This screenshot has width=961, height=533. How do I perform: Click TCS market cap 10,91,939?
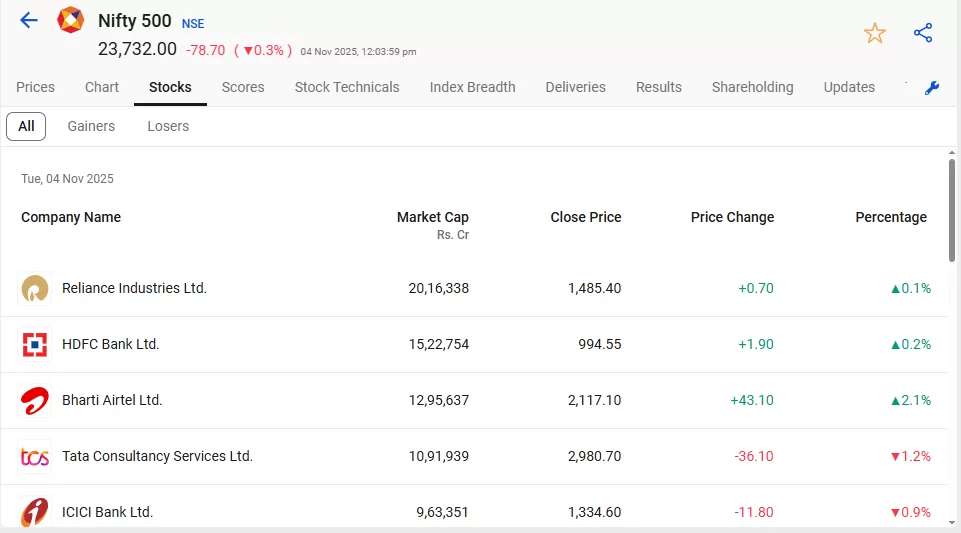pos(439,456)
